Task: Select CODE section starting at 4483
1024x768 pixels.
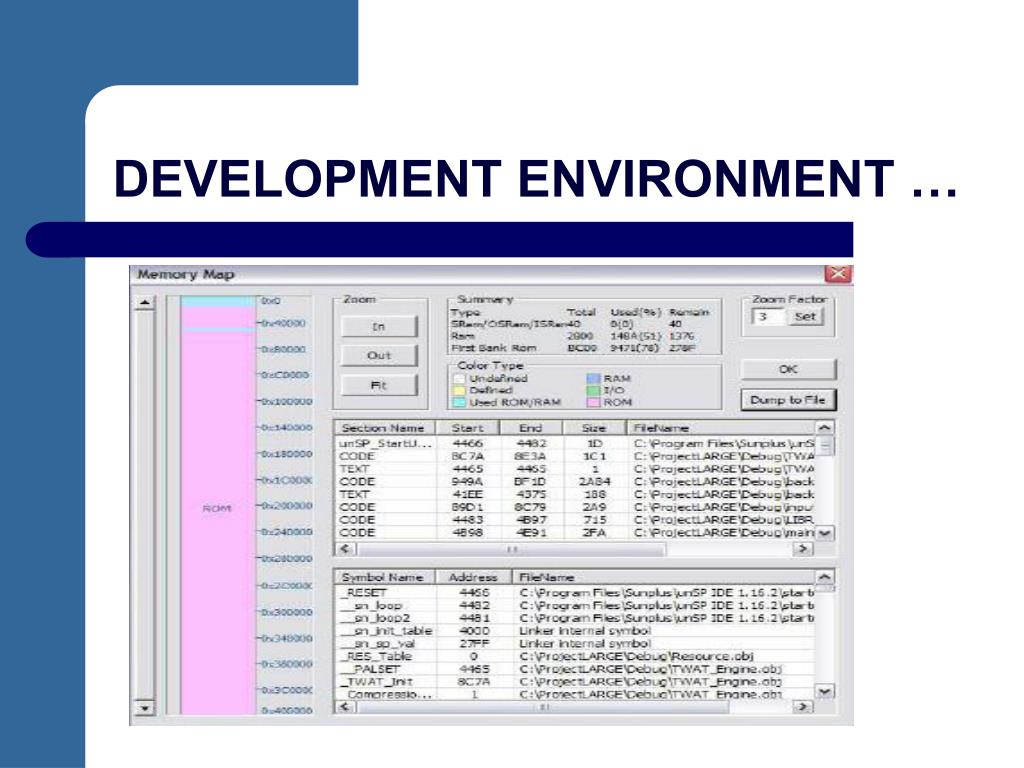Action: (x=575, y=520)
